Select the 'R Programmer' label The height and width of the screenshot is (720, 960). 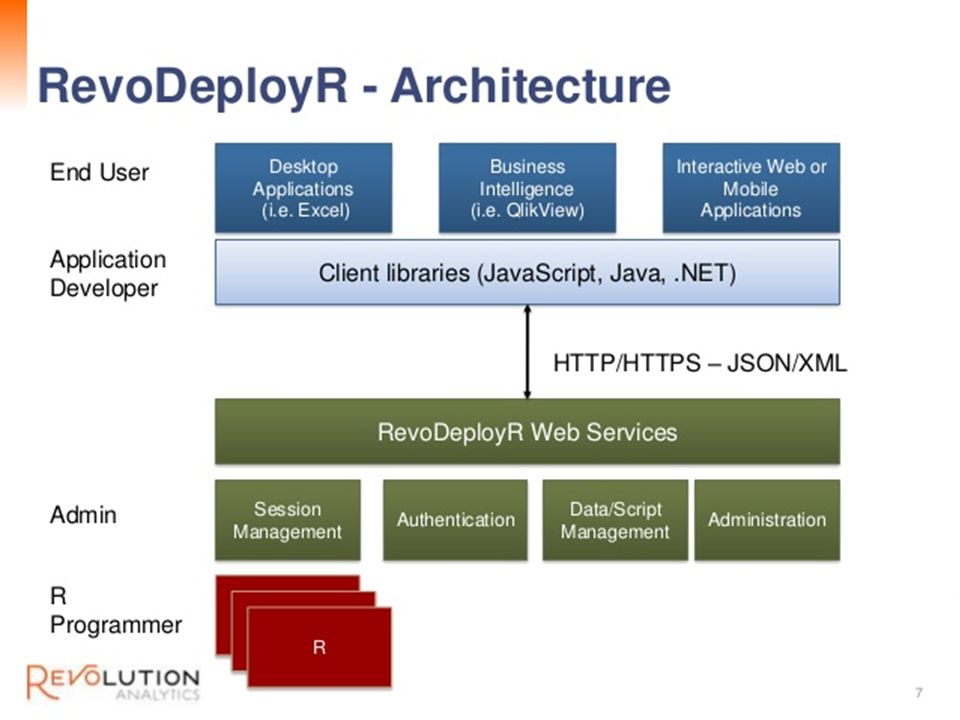tap(116, 610)
